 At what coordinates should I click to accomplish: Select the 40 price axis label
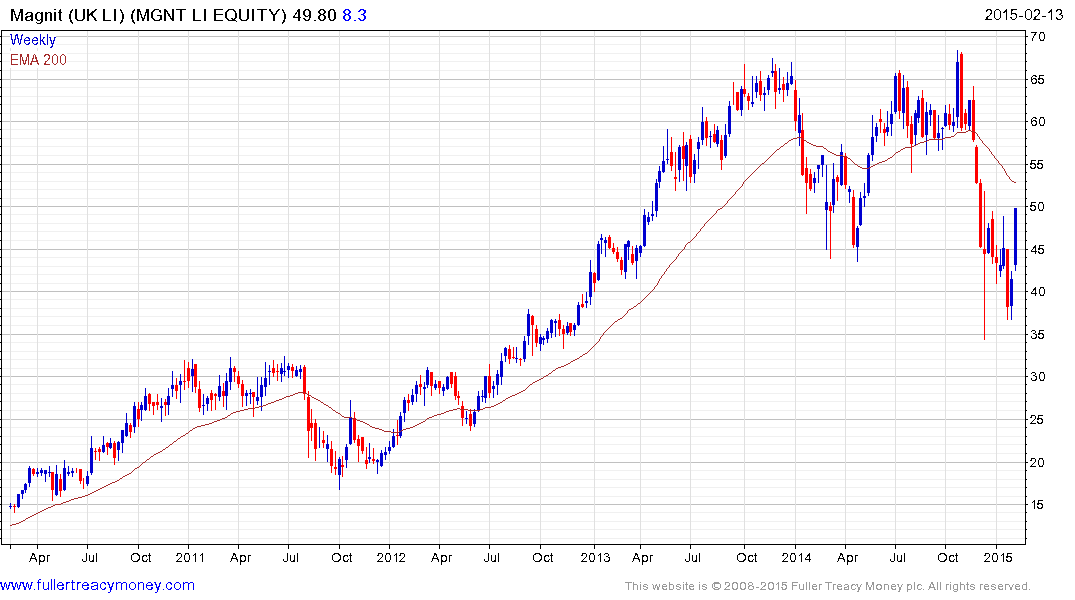(x=1037, y=292)
